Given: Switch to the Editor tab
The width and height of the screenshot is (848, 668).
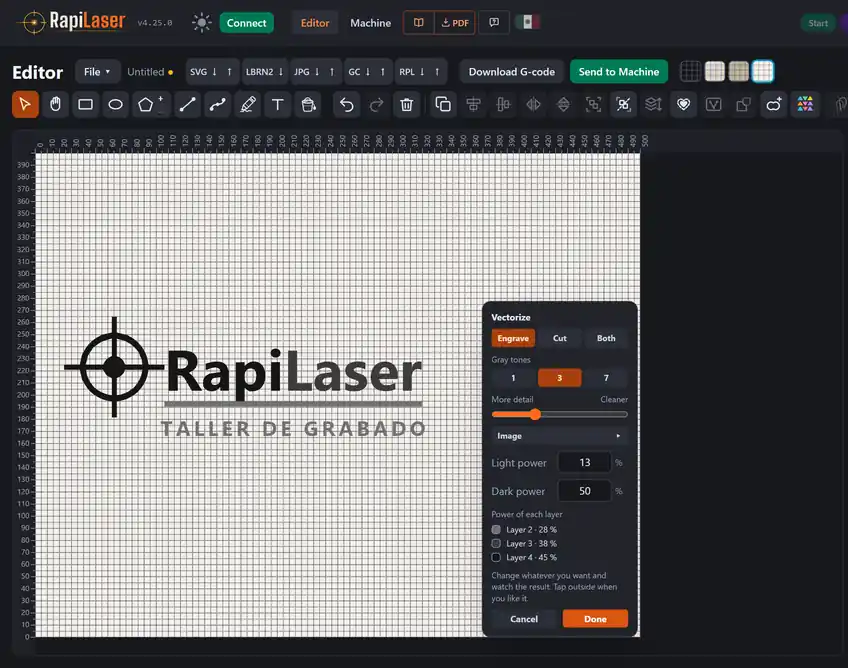Looking at the screenshot, I should click(x=315, y=23).
